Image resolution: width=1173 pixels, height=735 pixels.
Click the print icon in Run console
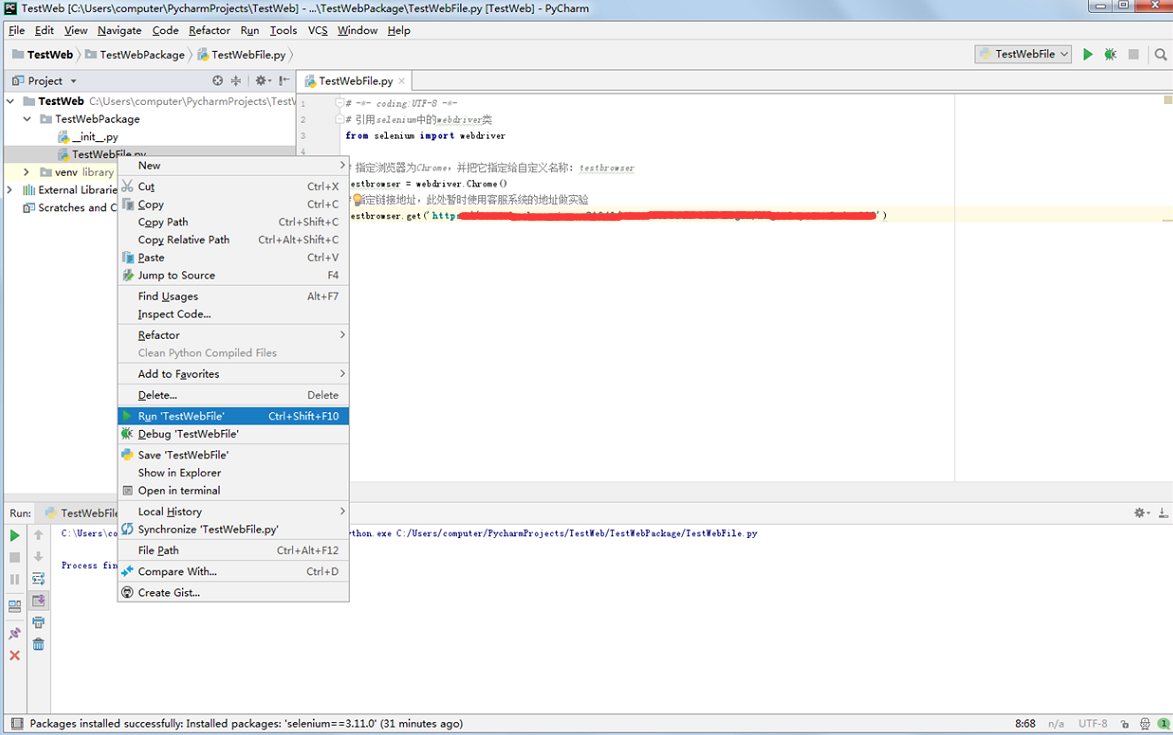point(38,622)
